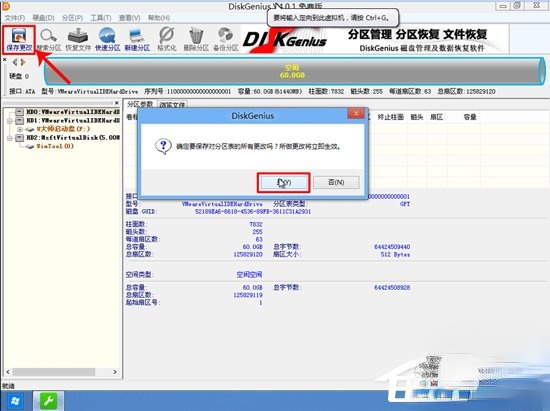The height and width of the screenshot is (411, 550).
Task: Click the 格式化 format toolbar icon
Action: coord(167,39)
